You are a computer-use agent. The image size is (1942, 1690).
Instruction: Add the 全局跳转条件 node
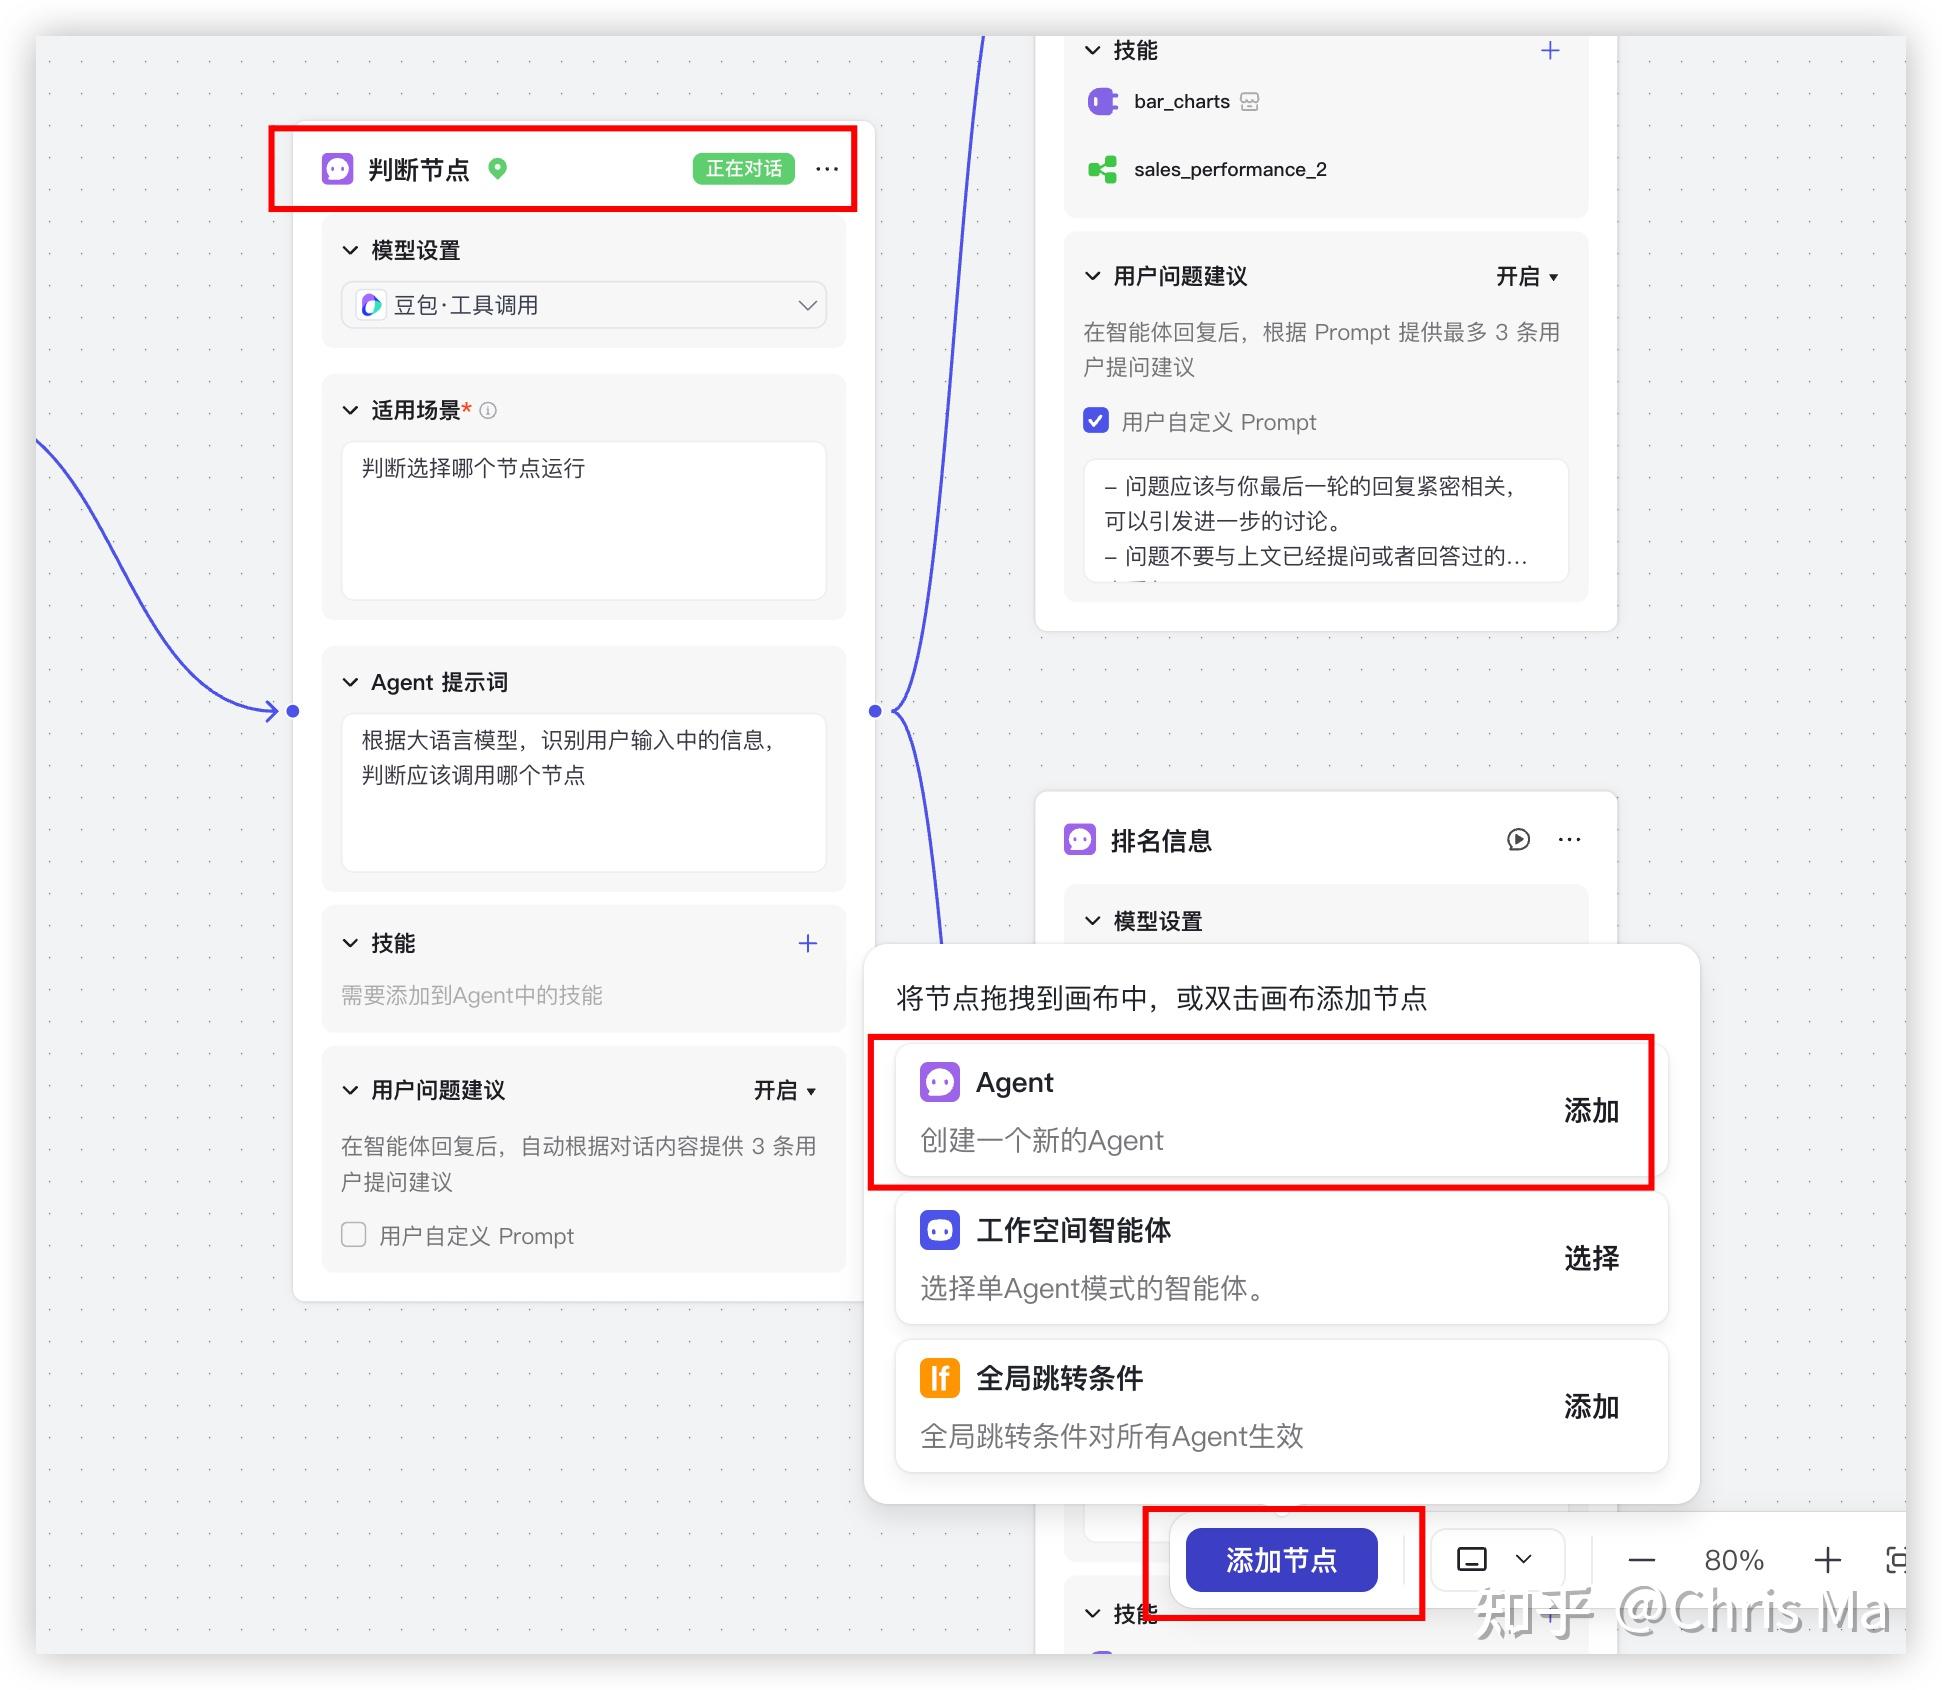1590,1407
